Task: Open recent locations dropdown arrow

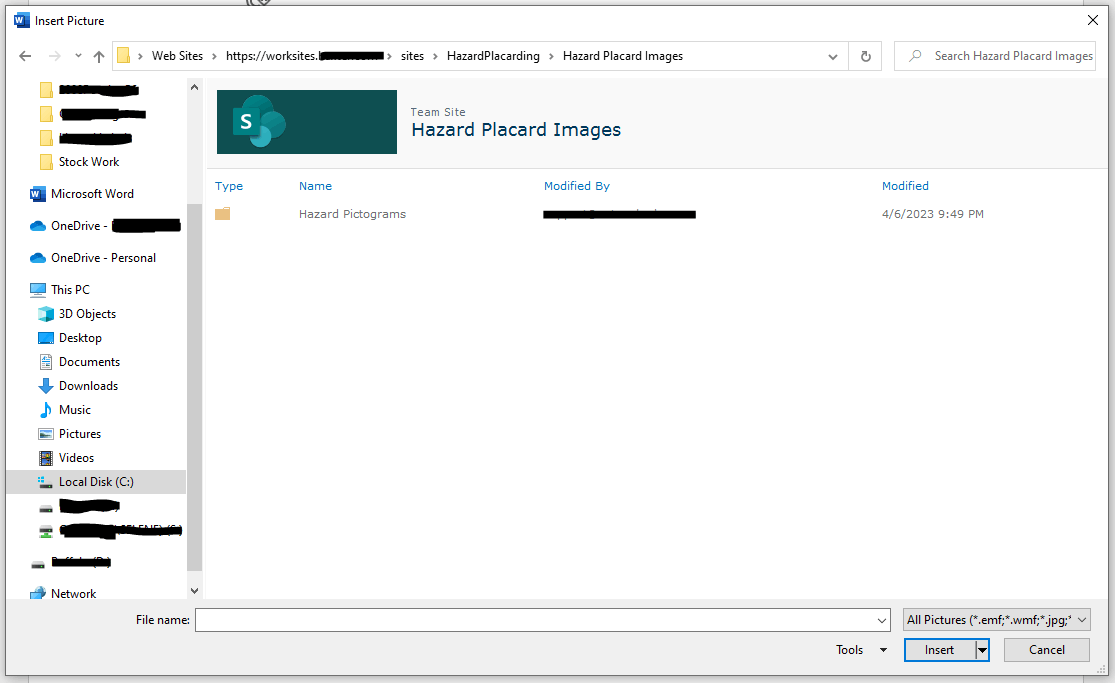Action: [78, 56]
